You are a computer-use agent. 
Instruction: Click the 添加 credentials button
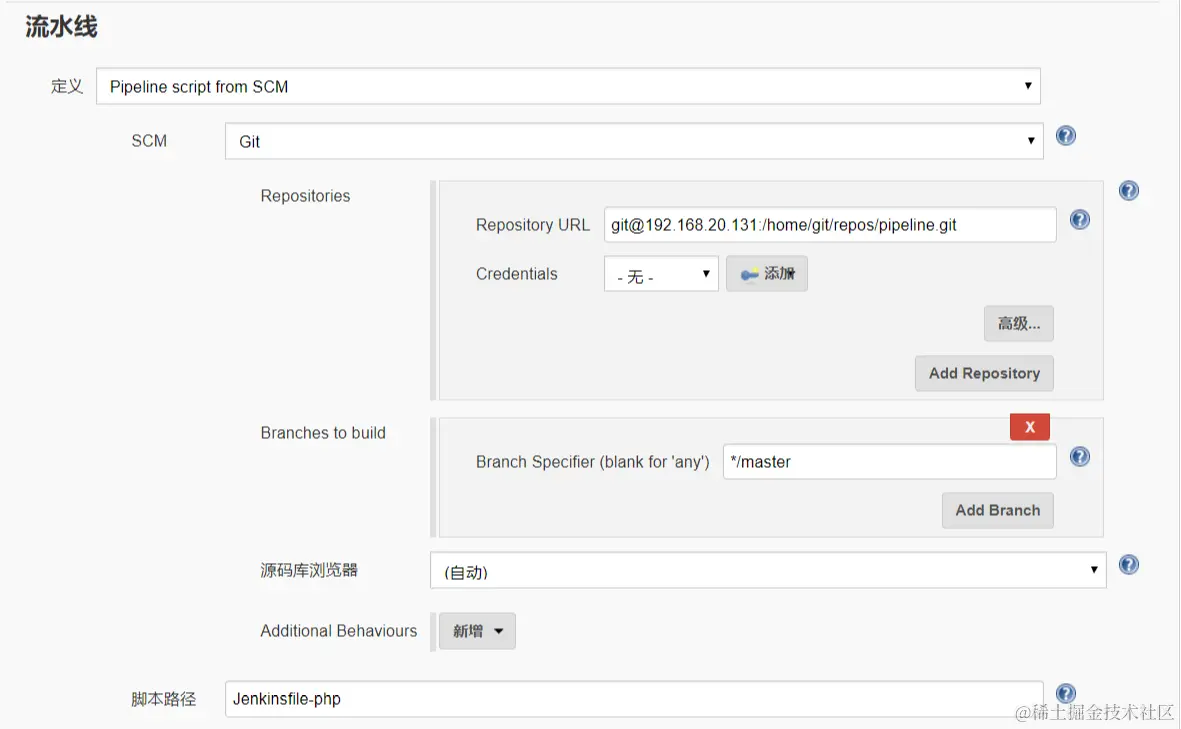click(x=767, y=273)
